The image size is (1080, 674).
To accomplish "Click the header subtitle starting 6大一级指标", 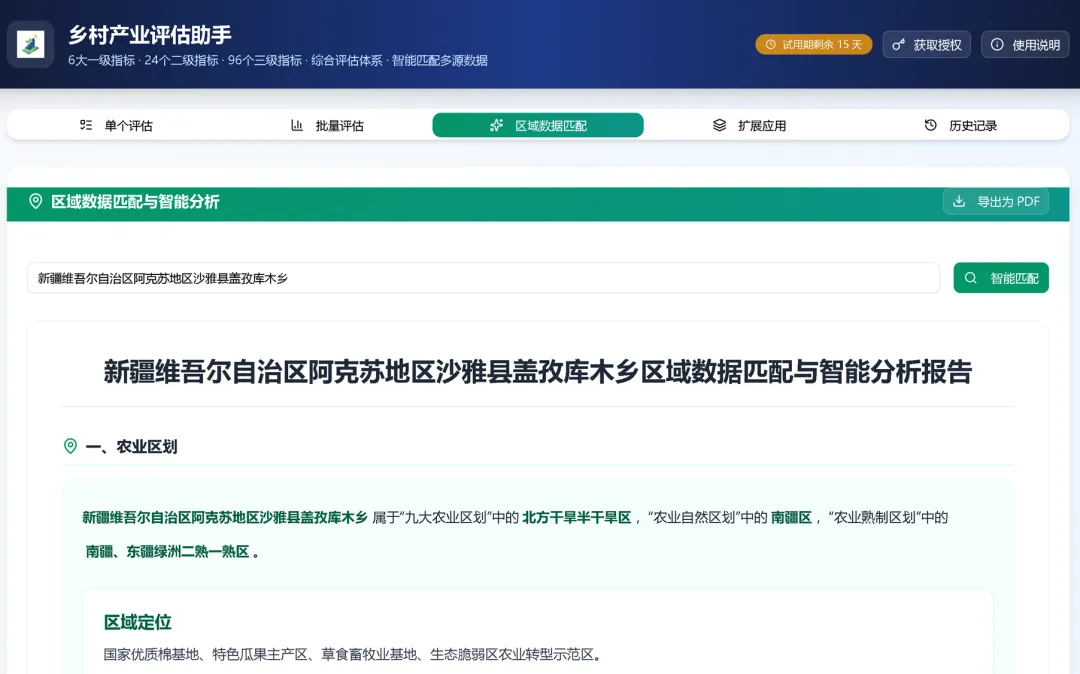I will coord(278,61).
